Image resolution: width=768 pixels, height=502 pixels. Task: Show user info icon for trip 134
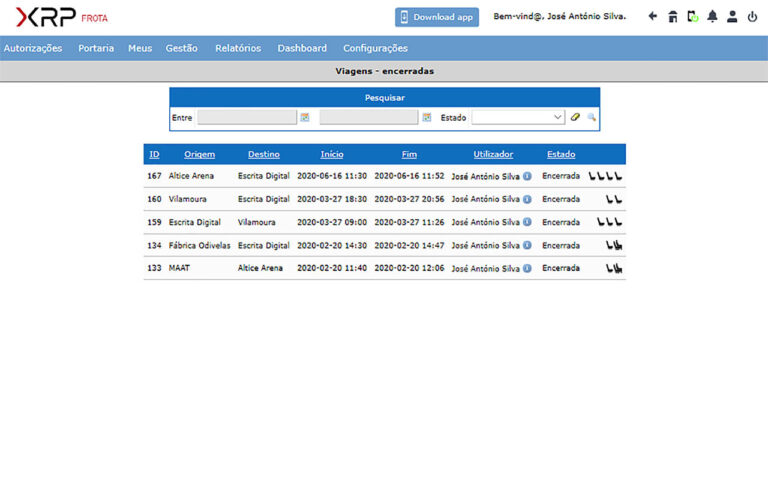point(527,245)
